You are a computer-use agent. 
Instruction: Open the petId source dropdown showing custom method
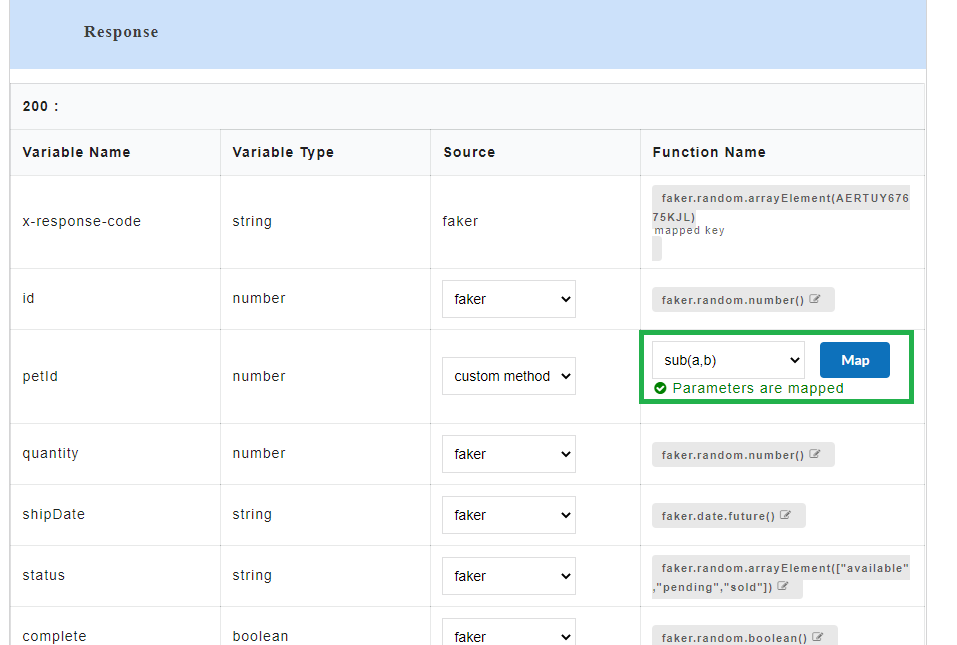509,376
